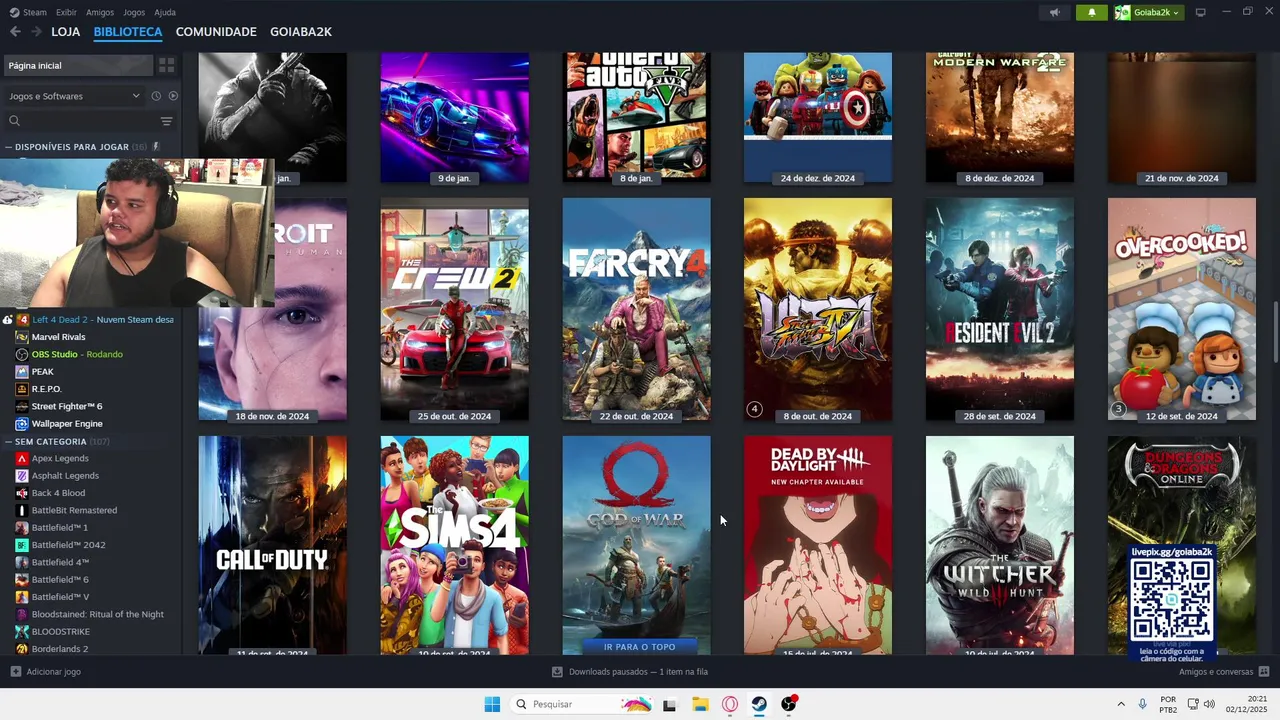1280x720 pixels.
Task: Click the IR PARA O TOPO button
Action: pos(639,647)
